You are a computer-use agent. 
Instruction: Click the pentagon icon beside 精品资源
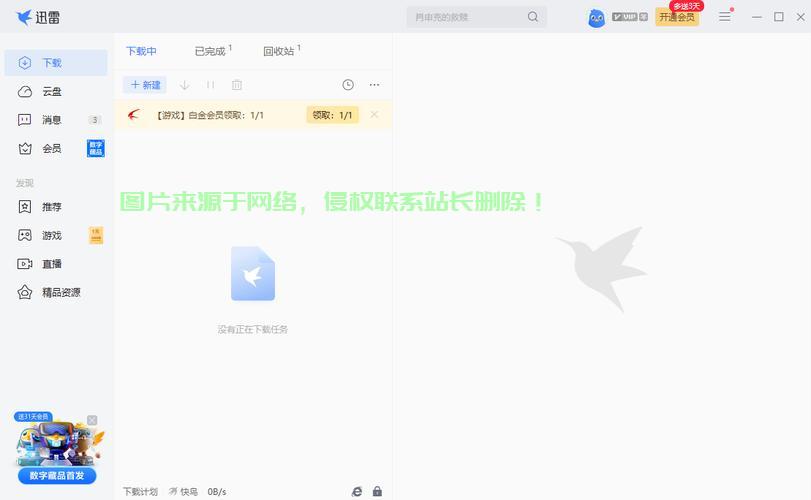coord(25,292)
